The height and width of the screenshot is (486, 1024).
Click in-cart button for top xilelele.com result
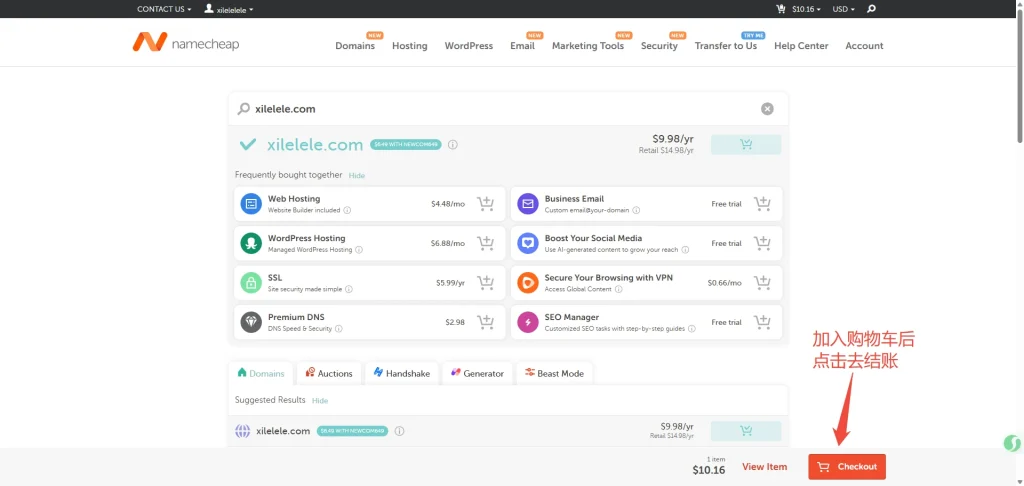(746, 144)
